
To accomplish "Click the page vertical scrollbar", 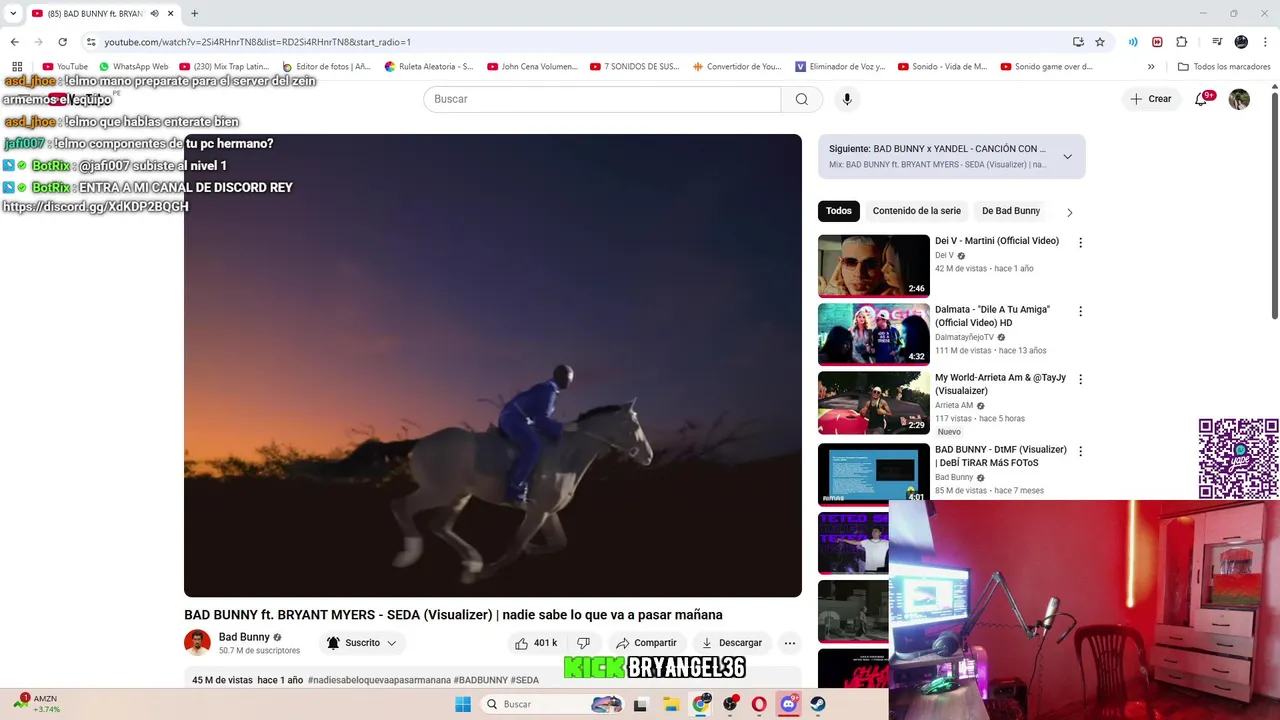I will coord(1274,205).
